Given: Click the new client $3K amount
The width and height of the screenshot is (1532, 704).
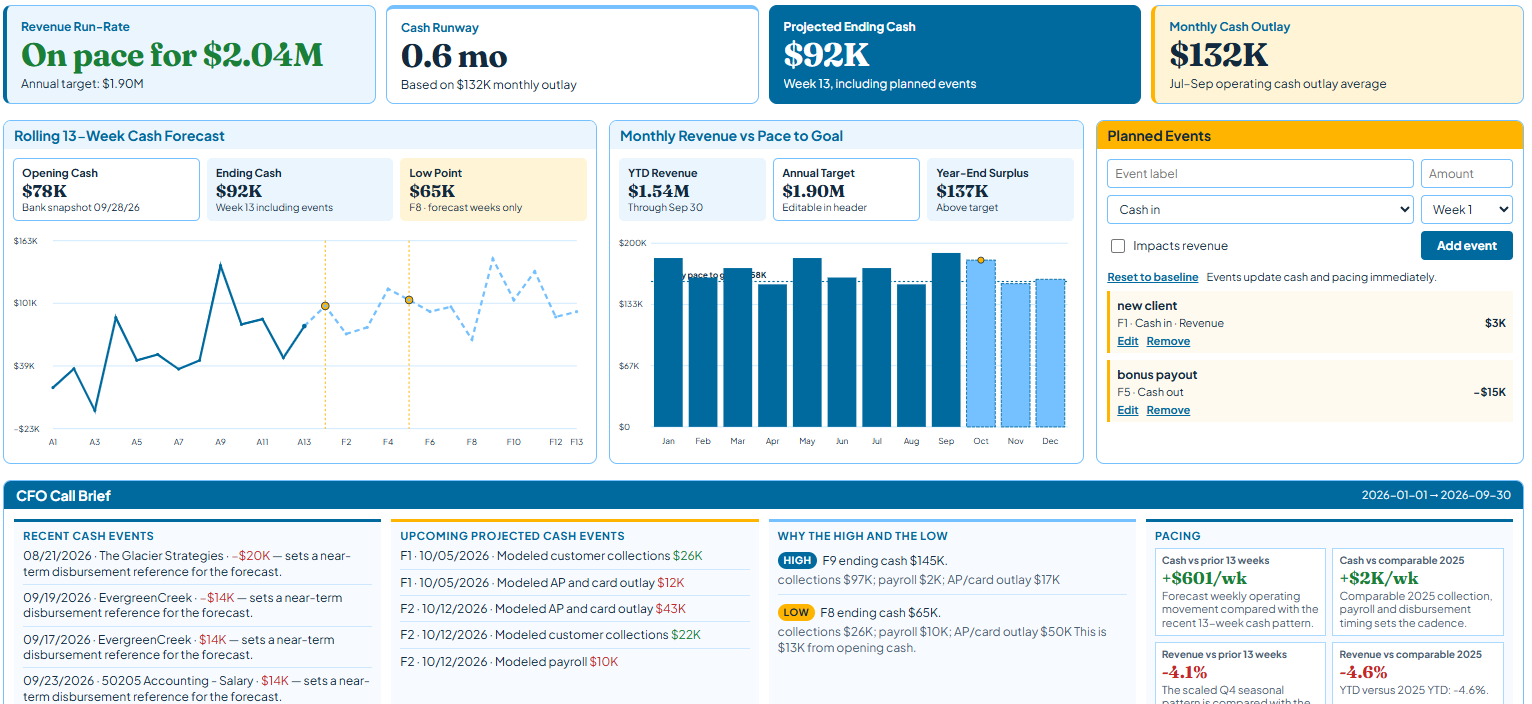Looking at the screenshot, I should click(x=1495, y=323).
